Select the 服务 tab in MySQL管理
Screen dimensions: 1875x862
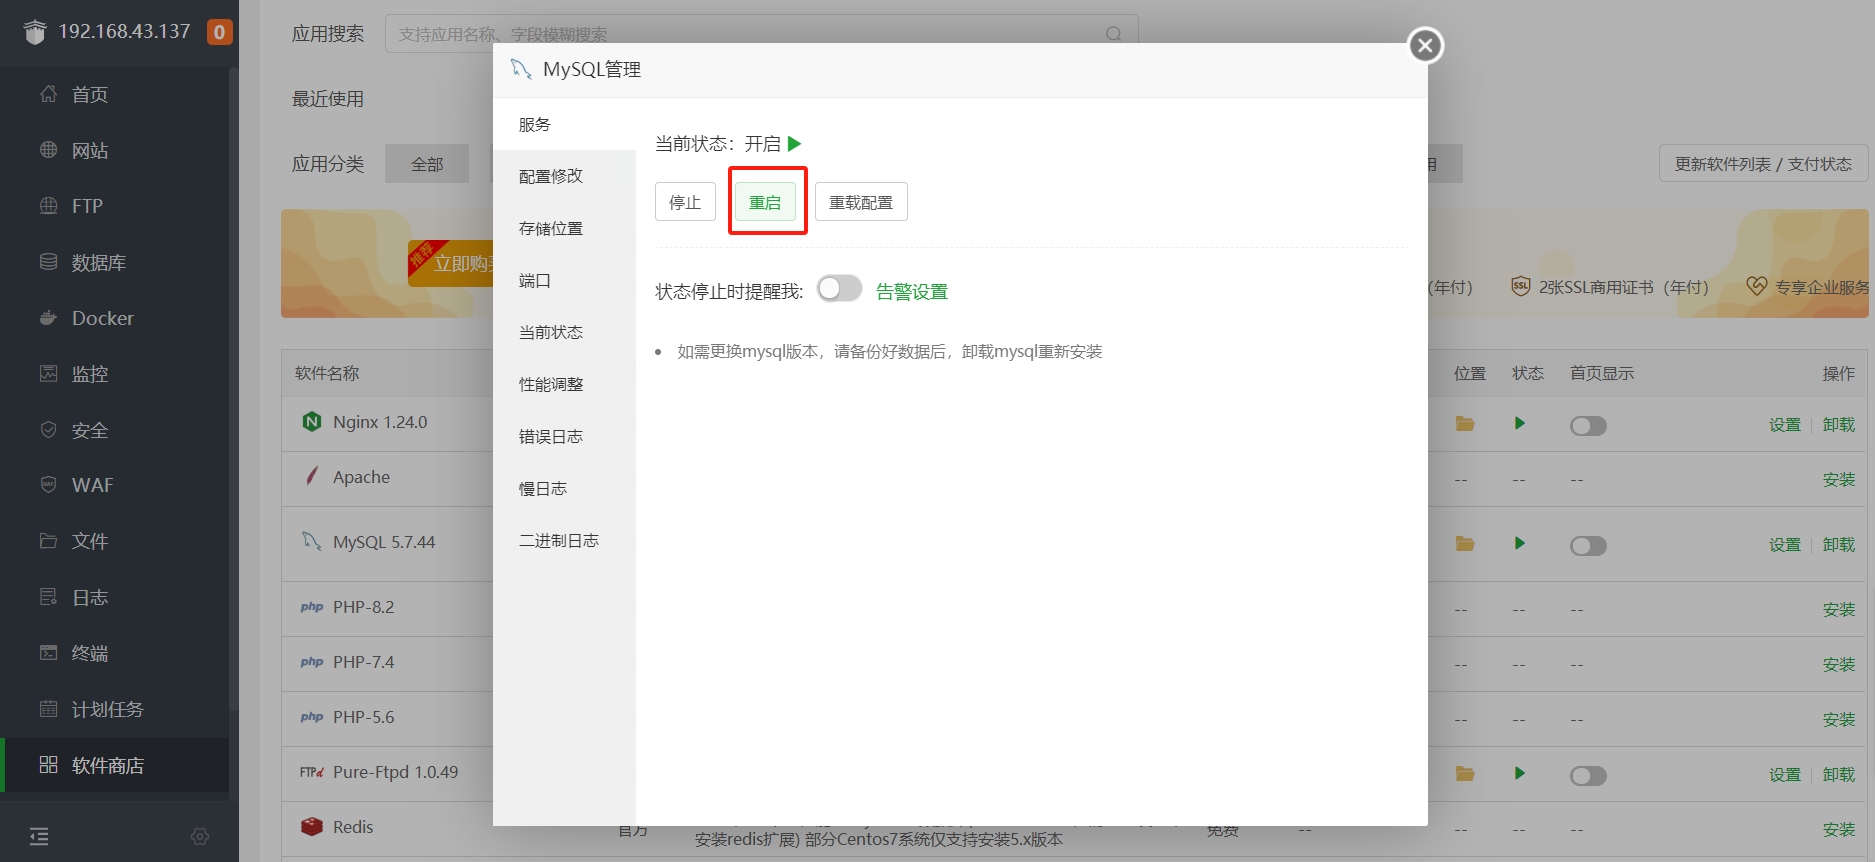point(564,125)
